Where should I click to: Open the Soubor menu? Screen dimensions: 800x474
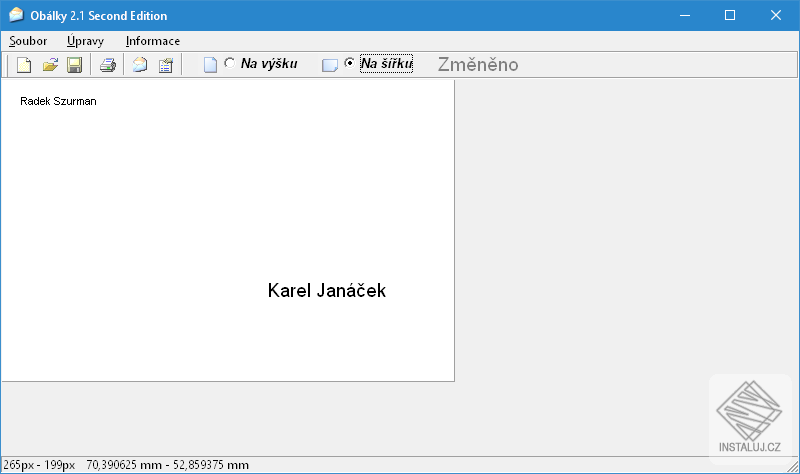coord(28,41)
